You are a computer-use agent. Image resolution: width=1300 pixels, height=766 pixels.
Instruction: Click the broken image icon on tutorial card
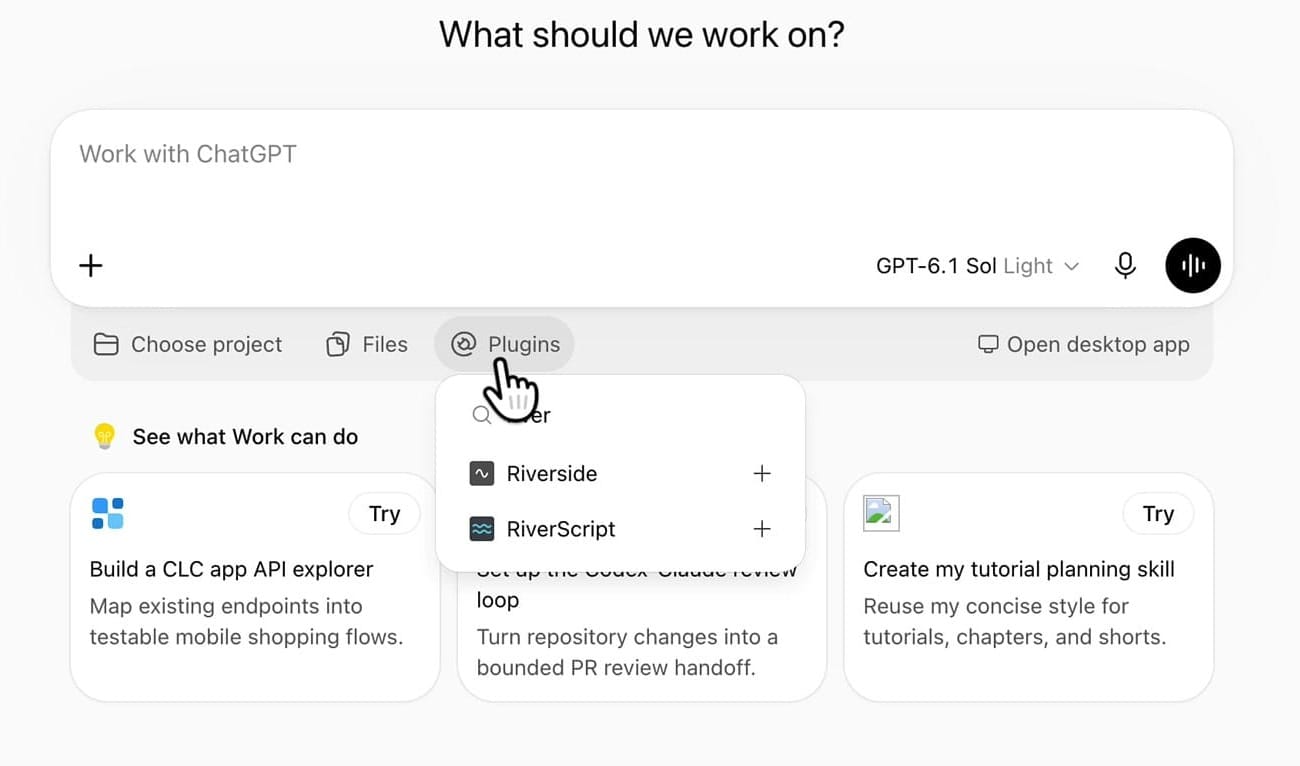[881, 513]
